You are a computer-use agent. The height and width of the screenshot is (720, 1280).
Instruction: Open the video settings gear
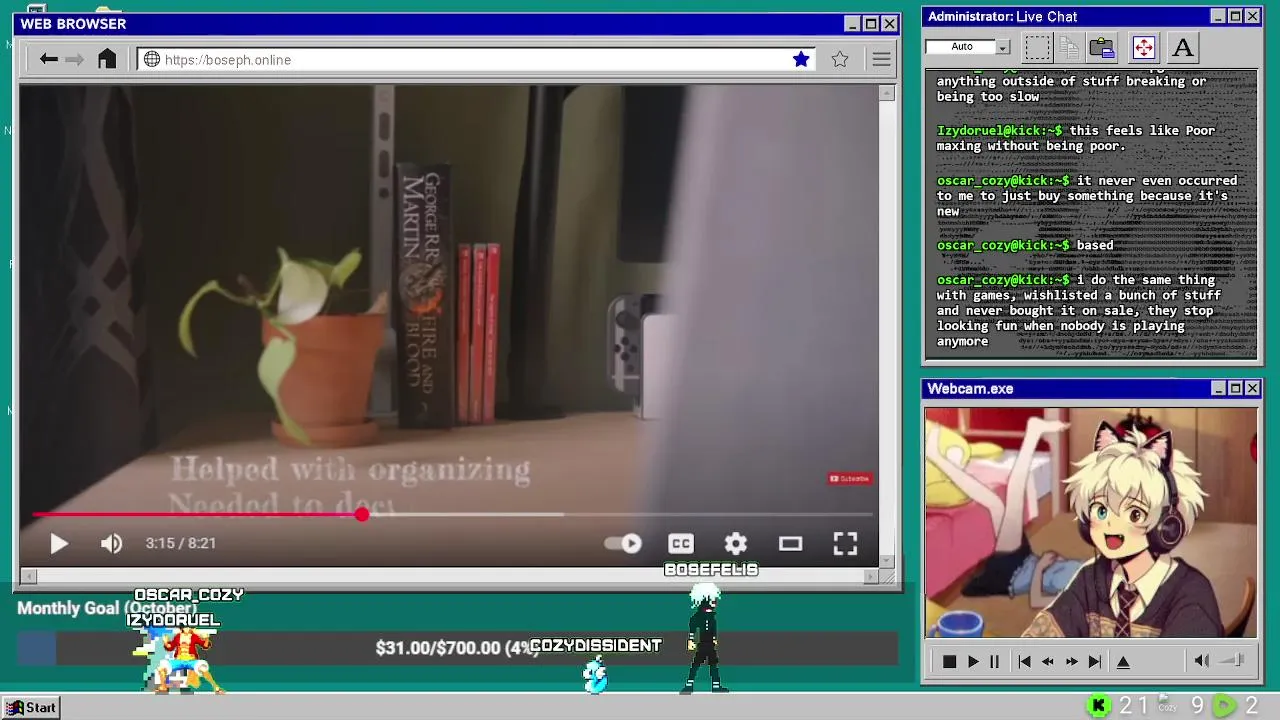pyautogui.click(x=736, y=543)
